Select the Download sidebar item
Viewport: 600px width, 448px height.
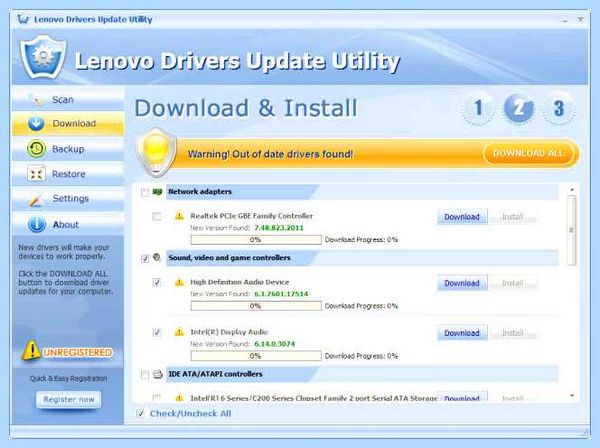[68, 124]
